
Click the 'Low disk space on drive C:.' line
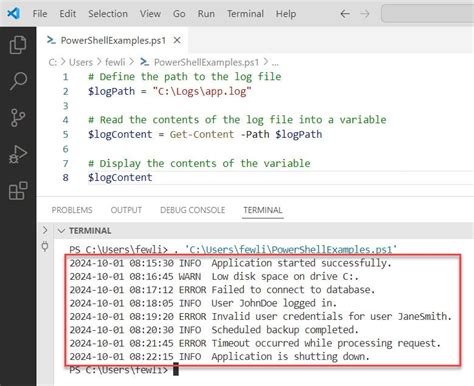click(x=214, y=276)
